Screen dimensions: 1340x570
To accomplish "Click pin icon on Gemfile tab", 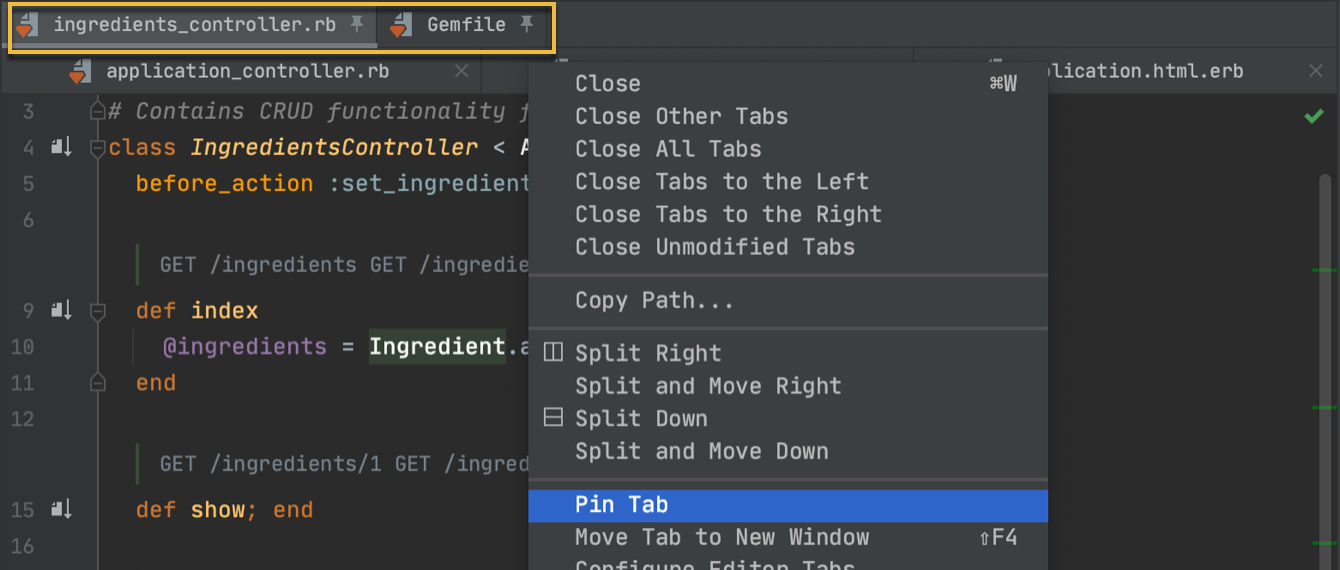I will 527,25.
